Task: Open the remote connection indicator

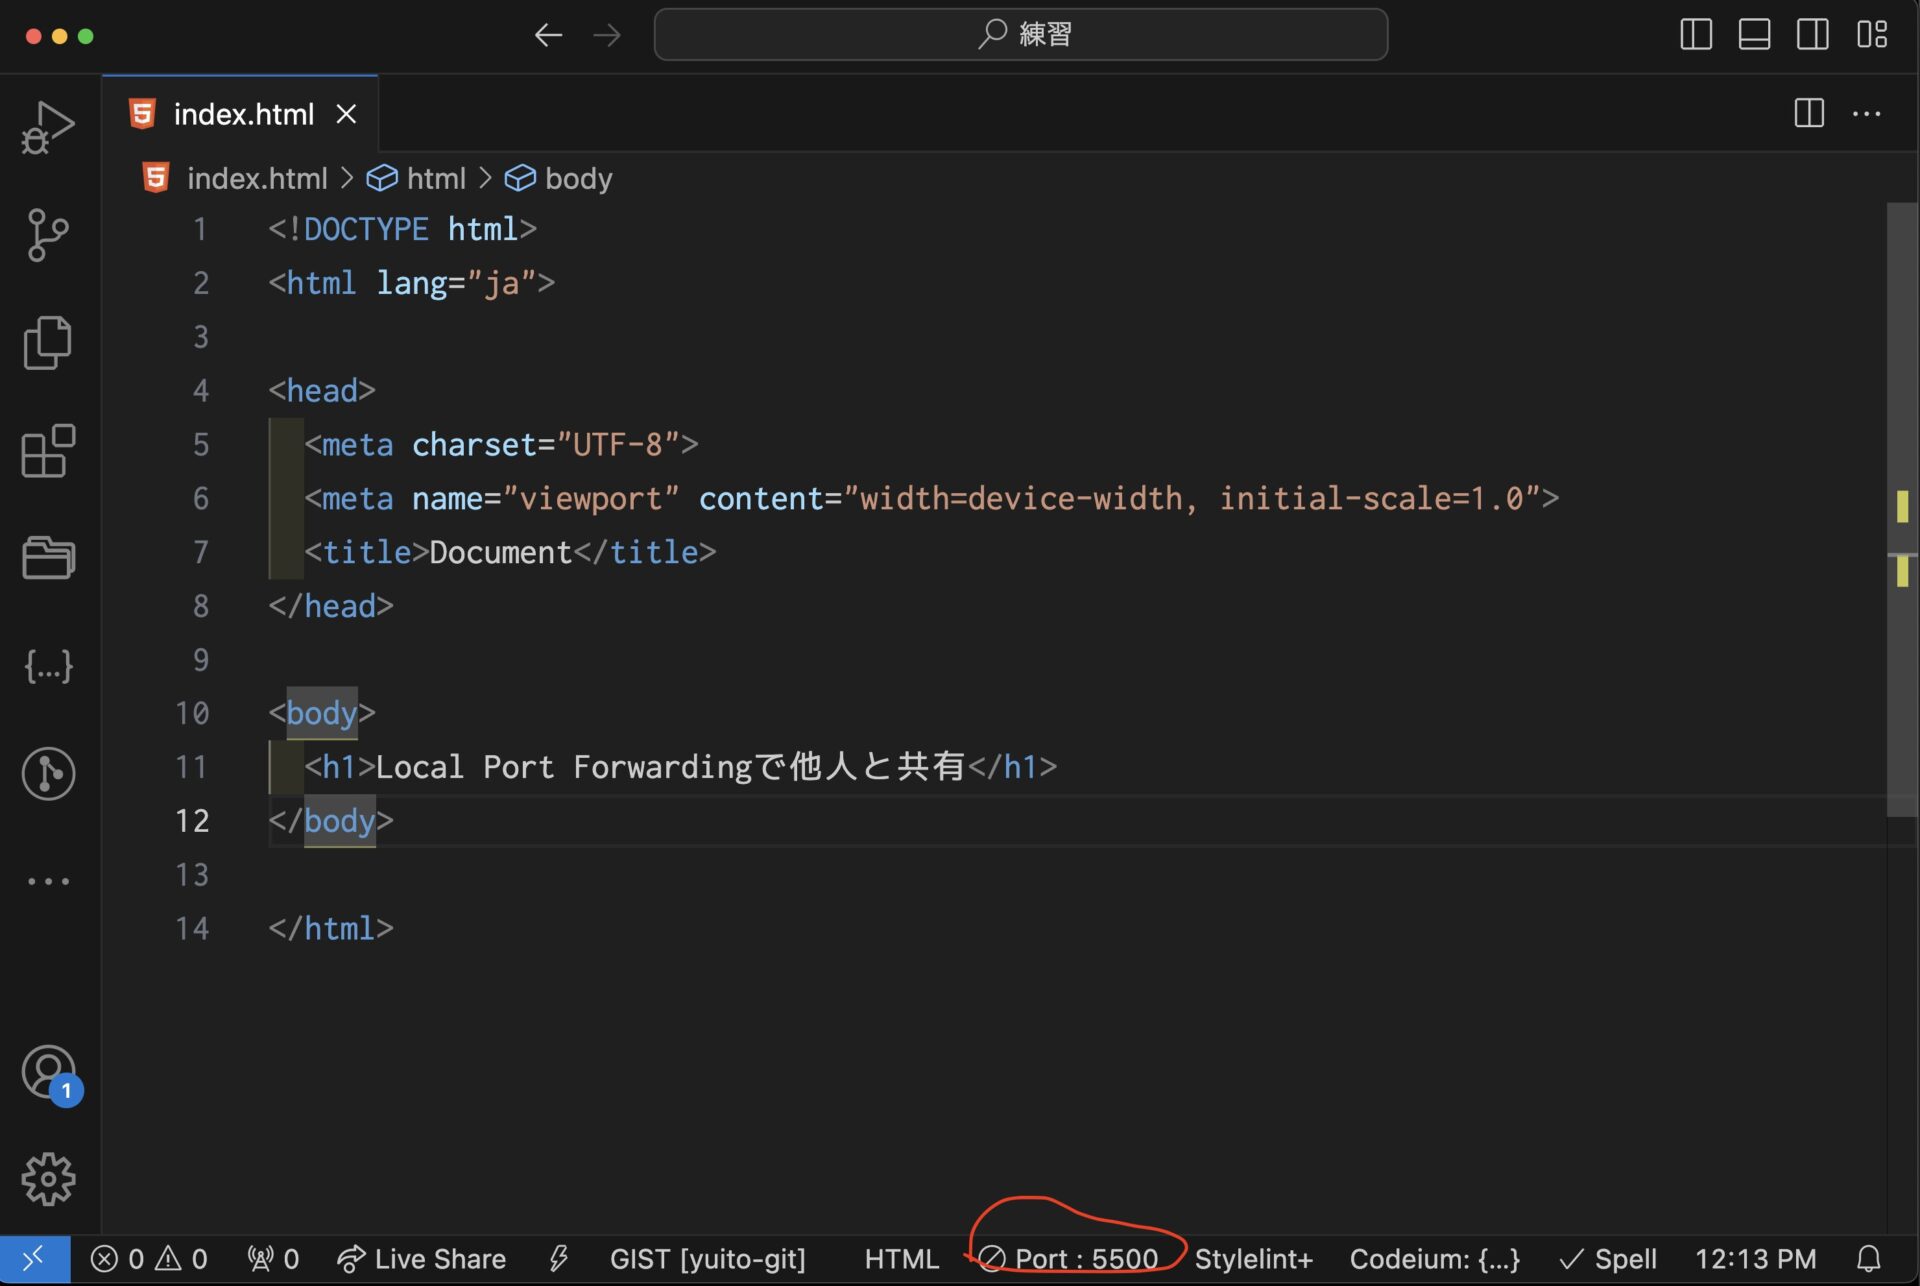Action: point(34,1258)
